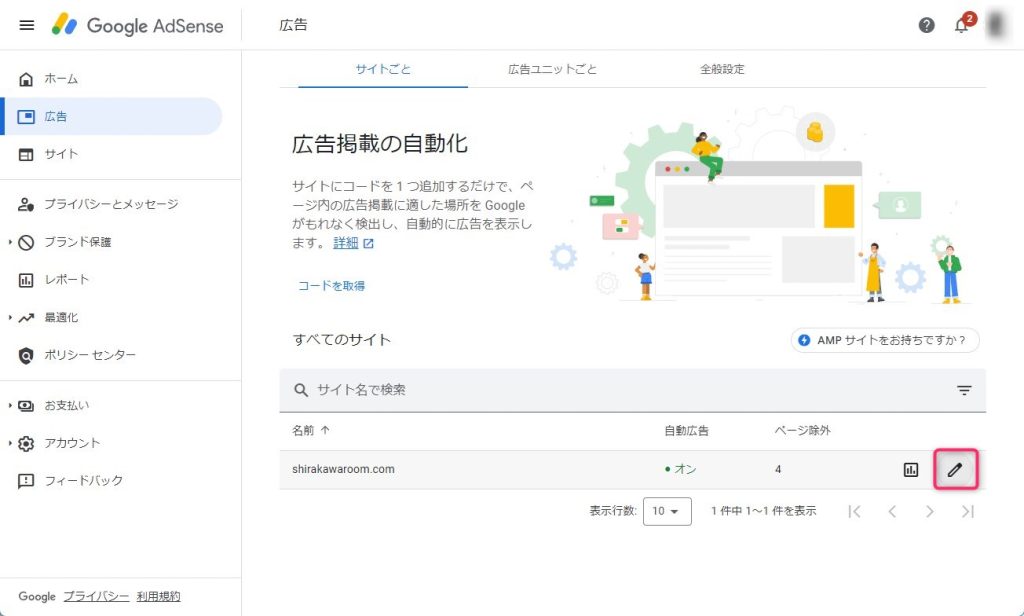1024x616 pixels.
Task: Open the report chart icon for shirakawaroom.com
Action: [911, 469]
